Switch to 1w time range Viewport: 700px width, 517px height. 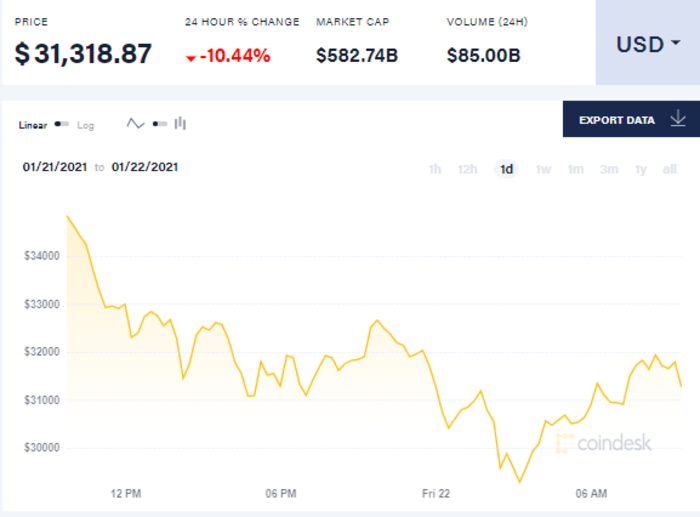click(x=543, y=169)
